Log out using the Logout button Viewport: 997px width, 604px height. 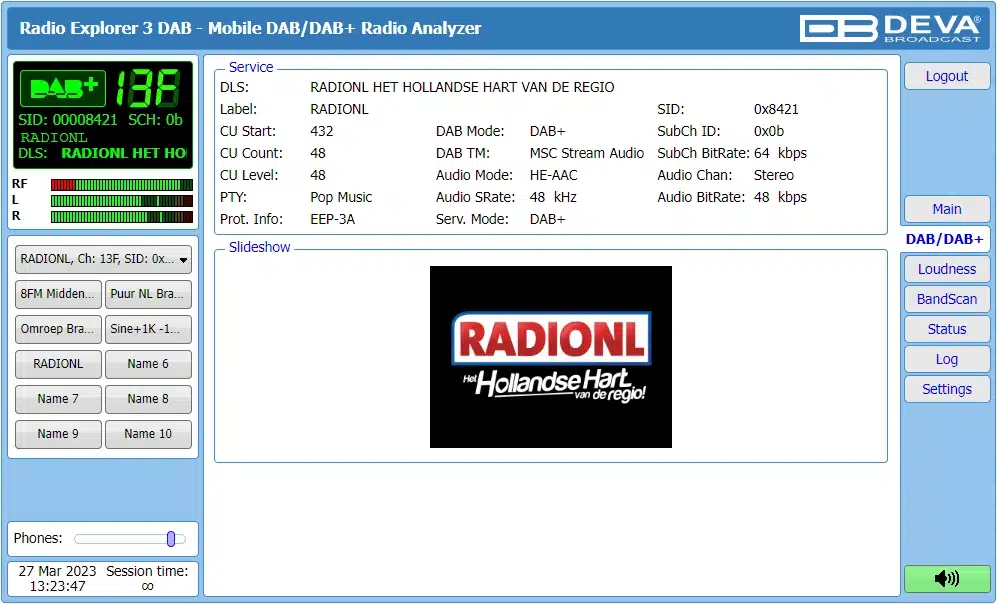pos(946,76)
